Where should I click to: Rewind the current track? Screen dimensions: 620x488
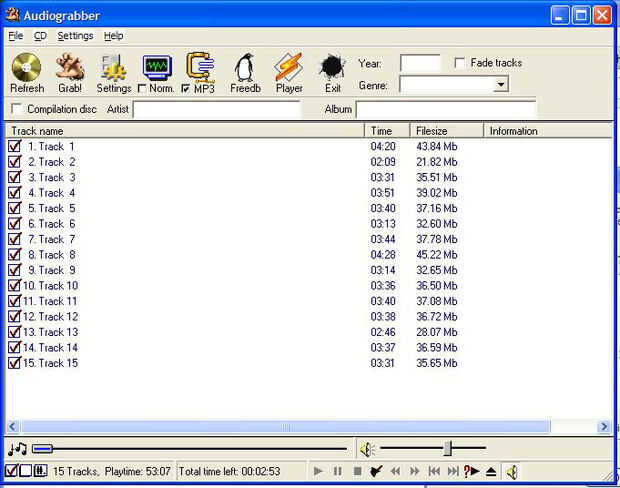tap(395, 471)
